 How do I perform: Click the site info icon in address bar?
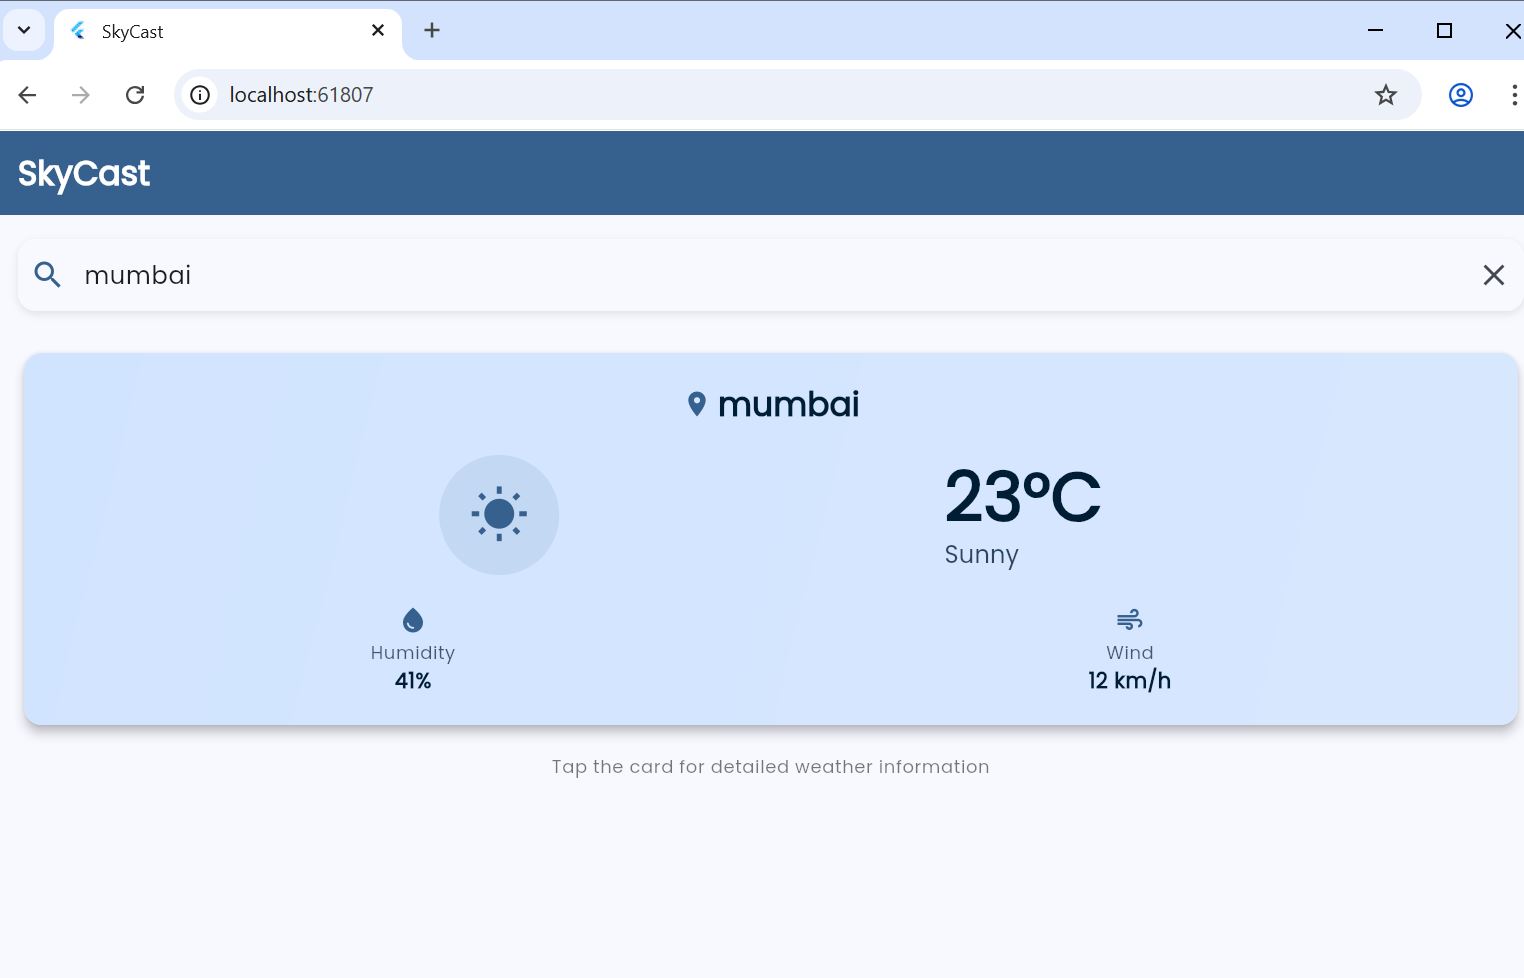point(200,94)
